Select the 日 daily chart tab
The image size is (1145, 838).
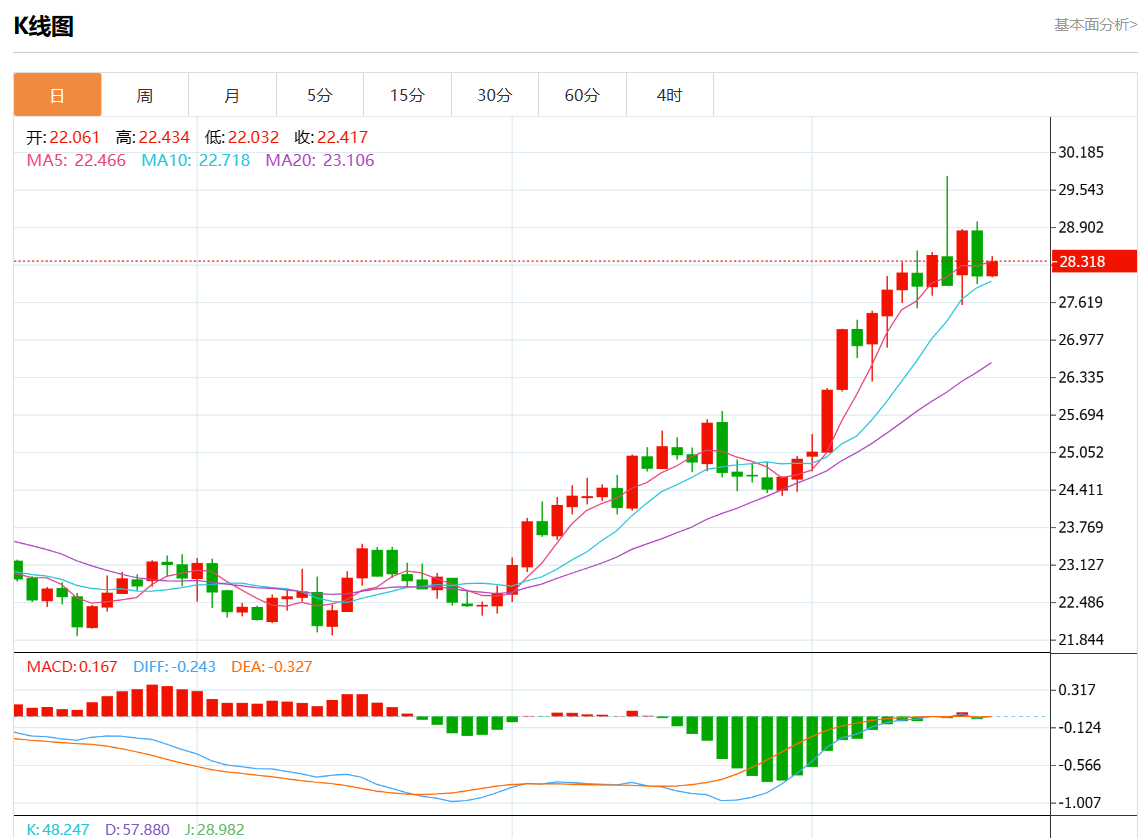(57, 95)
